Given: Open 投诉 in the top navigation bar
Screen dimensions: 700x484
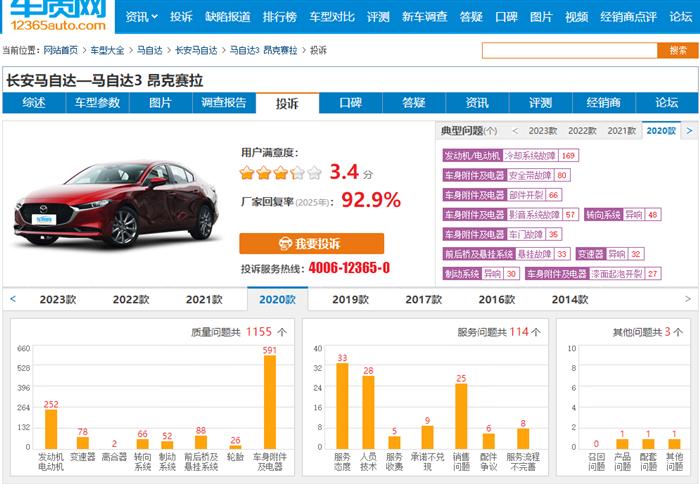Looking at the screenshot, I should point(181,17).
